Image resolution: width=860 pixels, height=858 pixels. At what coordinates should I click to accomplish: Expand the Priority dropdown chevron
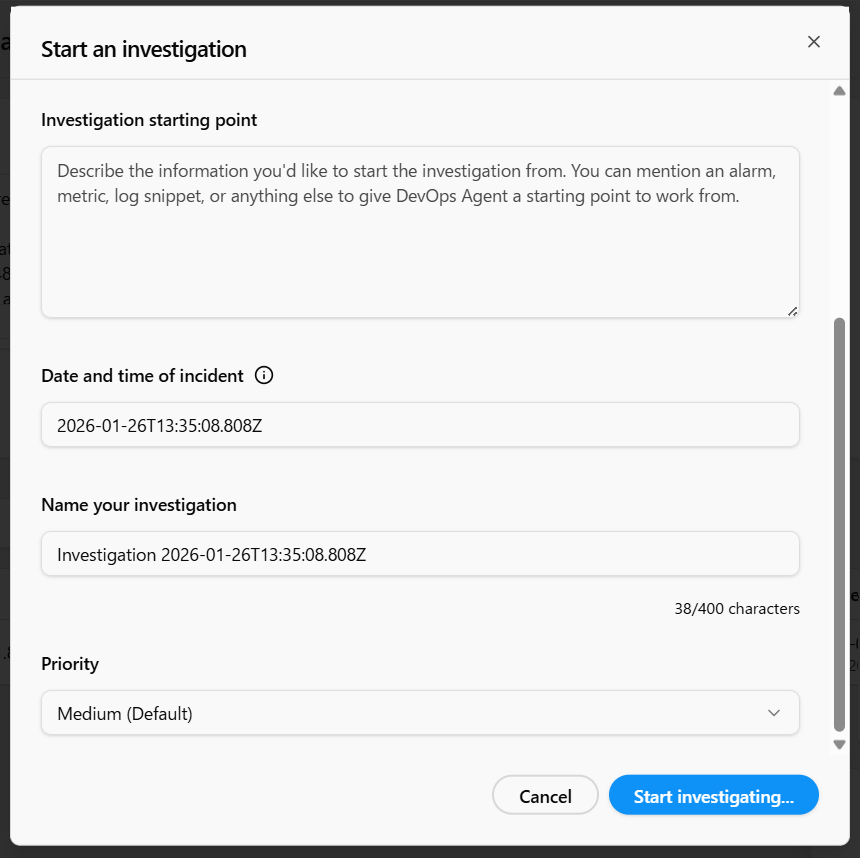point(773,713)
